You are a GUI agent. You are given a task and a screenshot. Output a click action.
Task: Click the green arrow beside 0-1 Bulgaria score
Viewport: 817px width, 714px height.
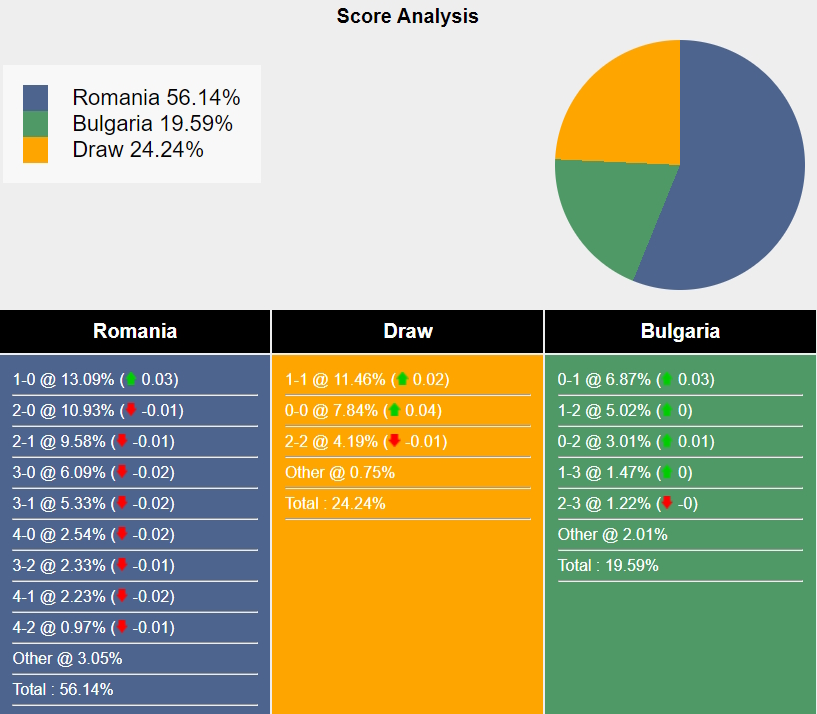point(667,380)
